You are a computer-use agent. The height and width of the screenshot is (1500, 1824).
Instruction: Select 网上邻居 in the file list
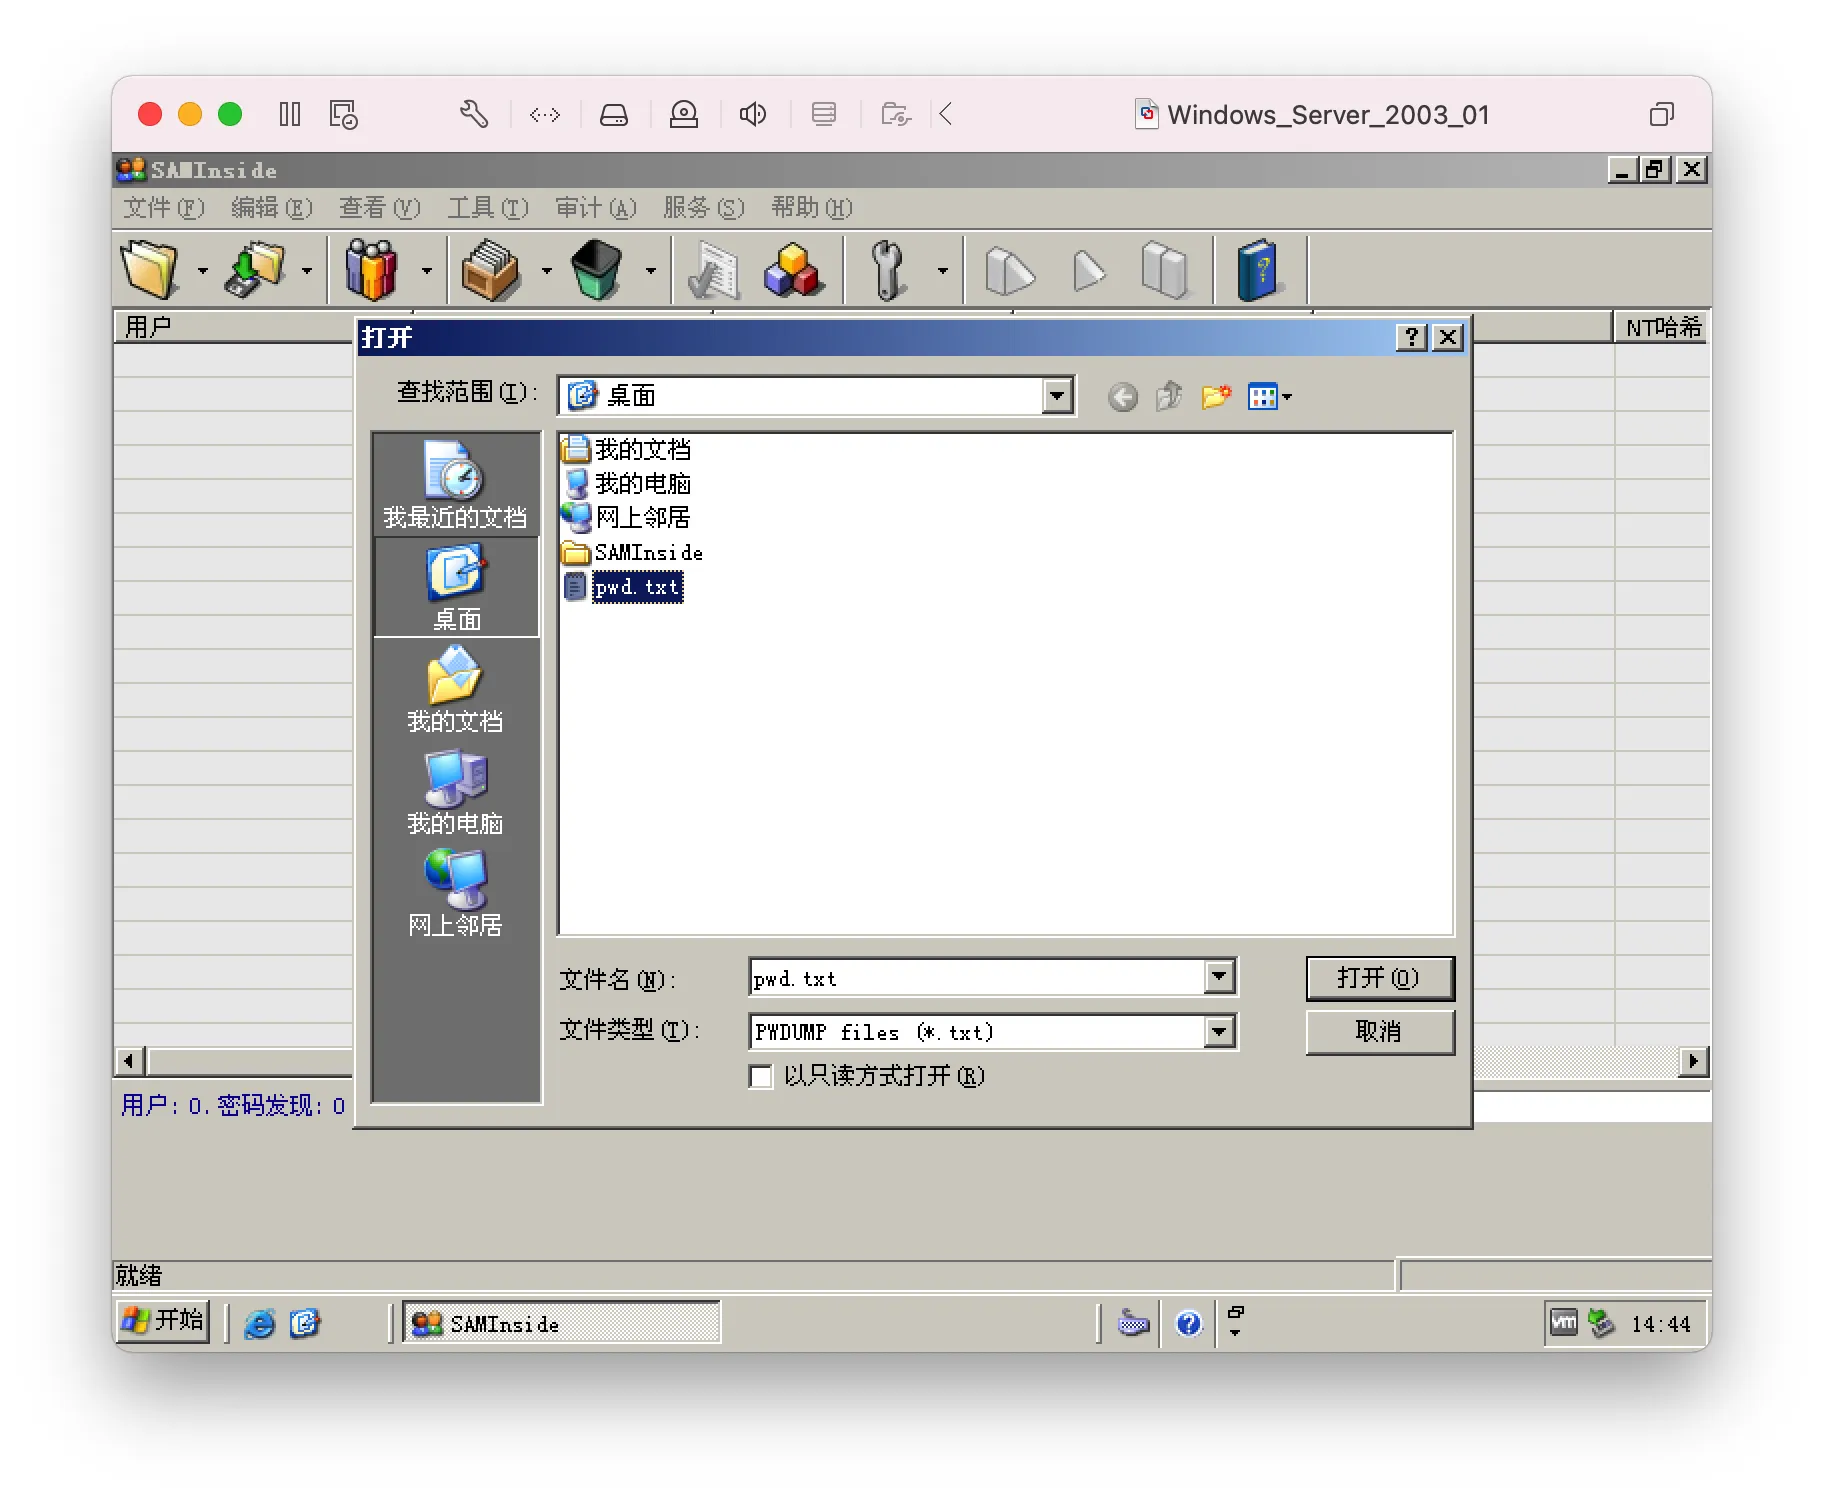point(627,518)
